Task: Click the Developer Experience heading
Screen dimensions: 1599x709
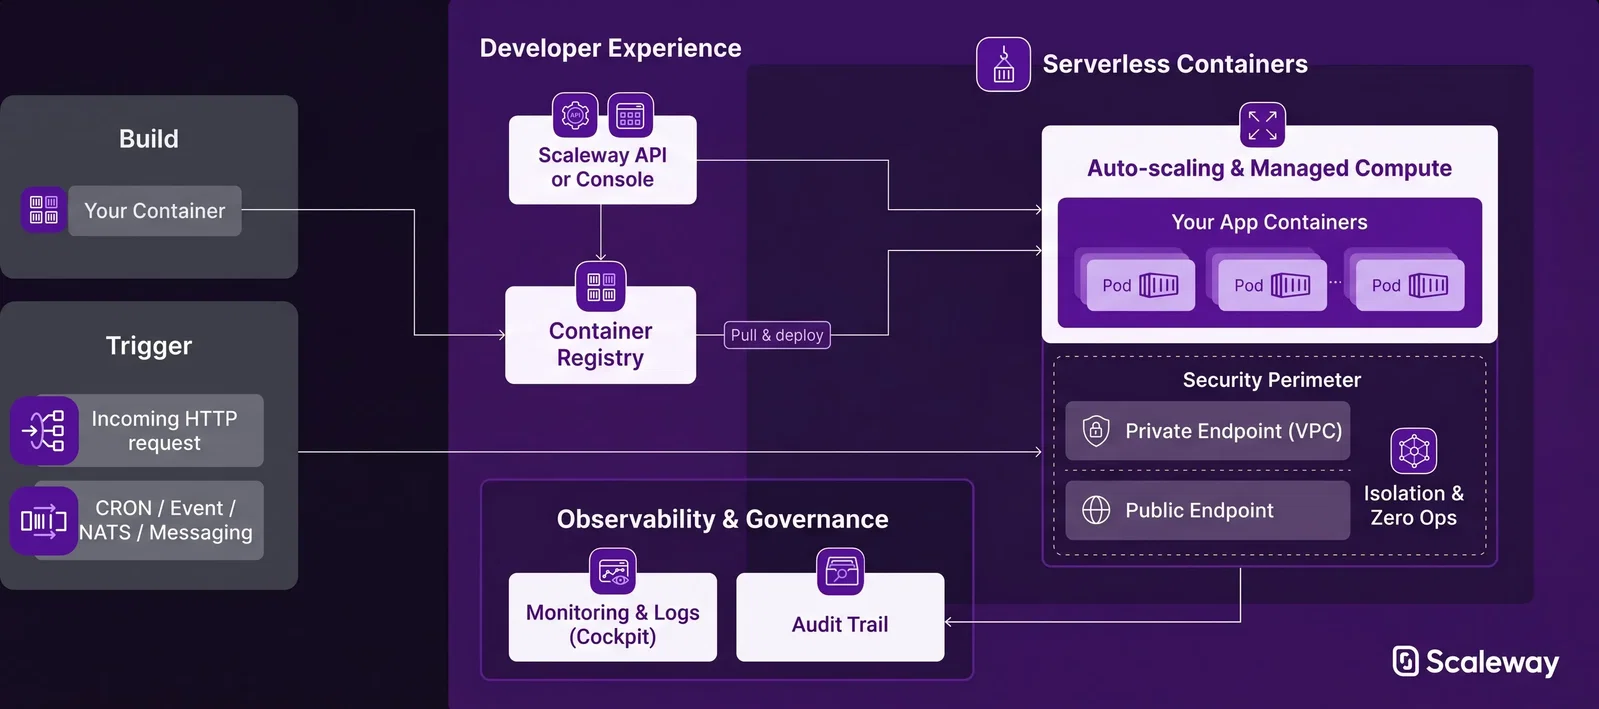Action: coord(611,48)
